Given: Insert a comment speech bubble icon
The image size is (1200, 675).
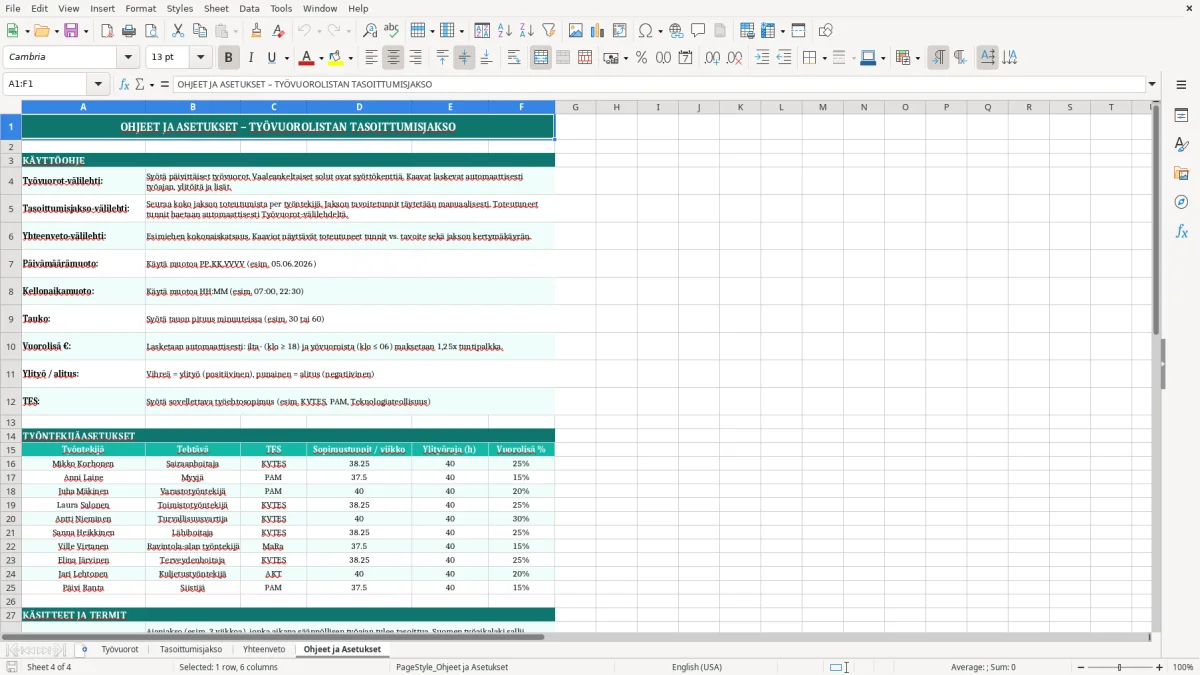Looking at the screenshot, I should [x=698, y=31].
